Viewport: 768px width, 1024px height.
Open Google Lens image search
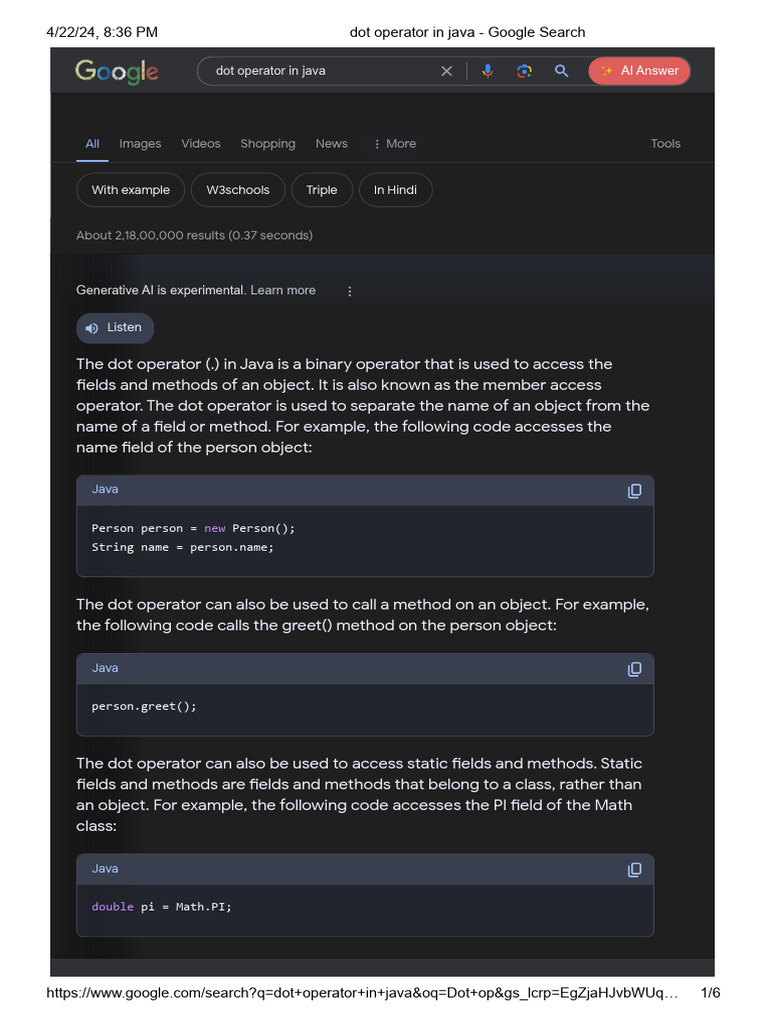tap(524, 71)
